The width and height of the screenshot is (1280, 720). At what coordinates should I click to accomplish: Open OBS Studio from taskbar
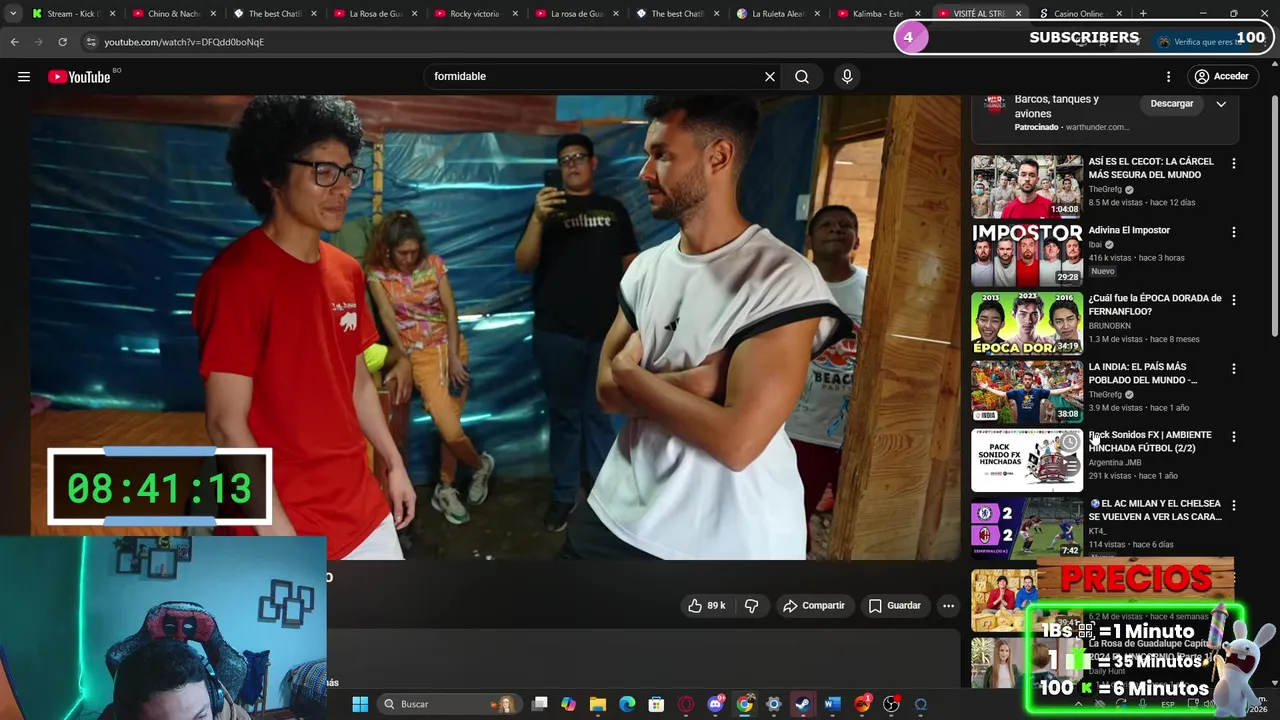pyautogui.click(x=891, y=704)
